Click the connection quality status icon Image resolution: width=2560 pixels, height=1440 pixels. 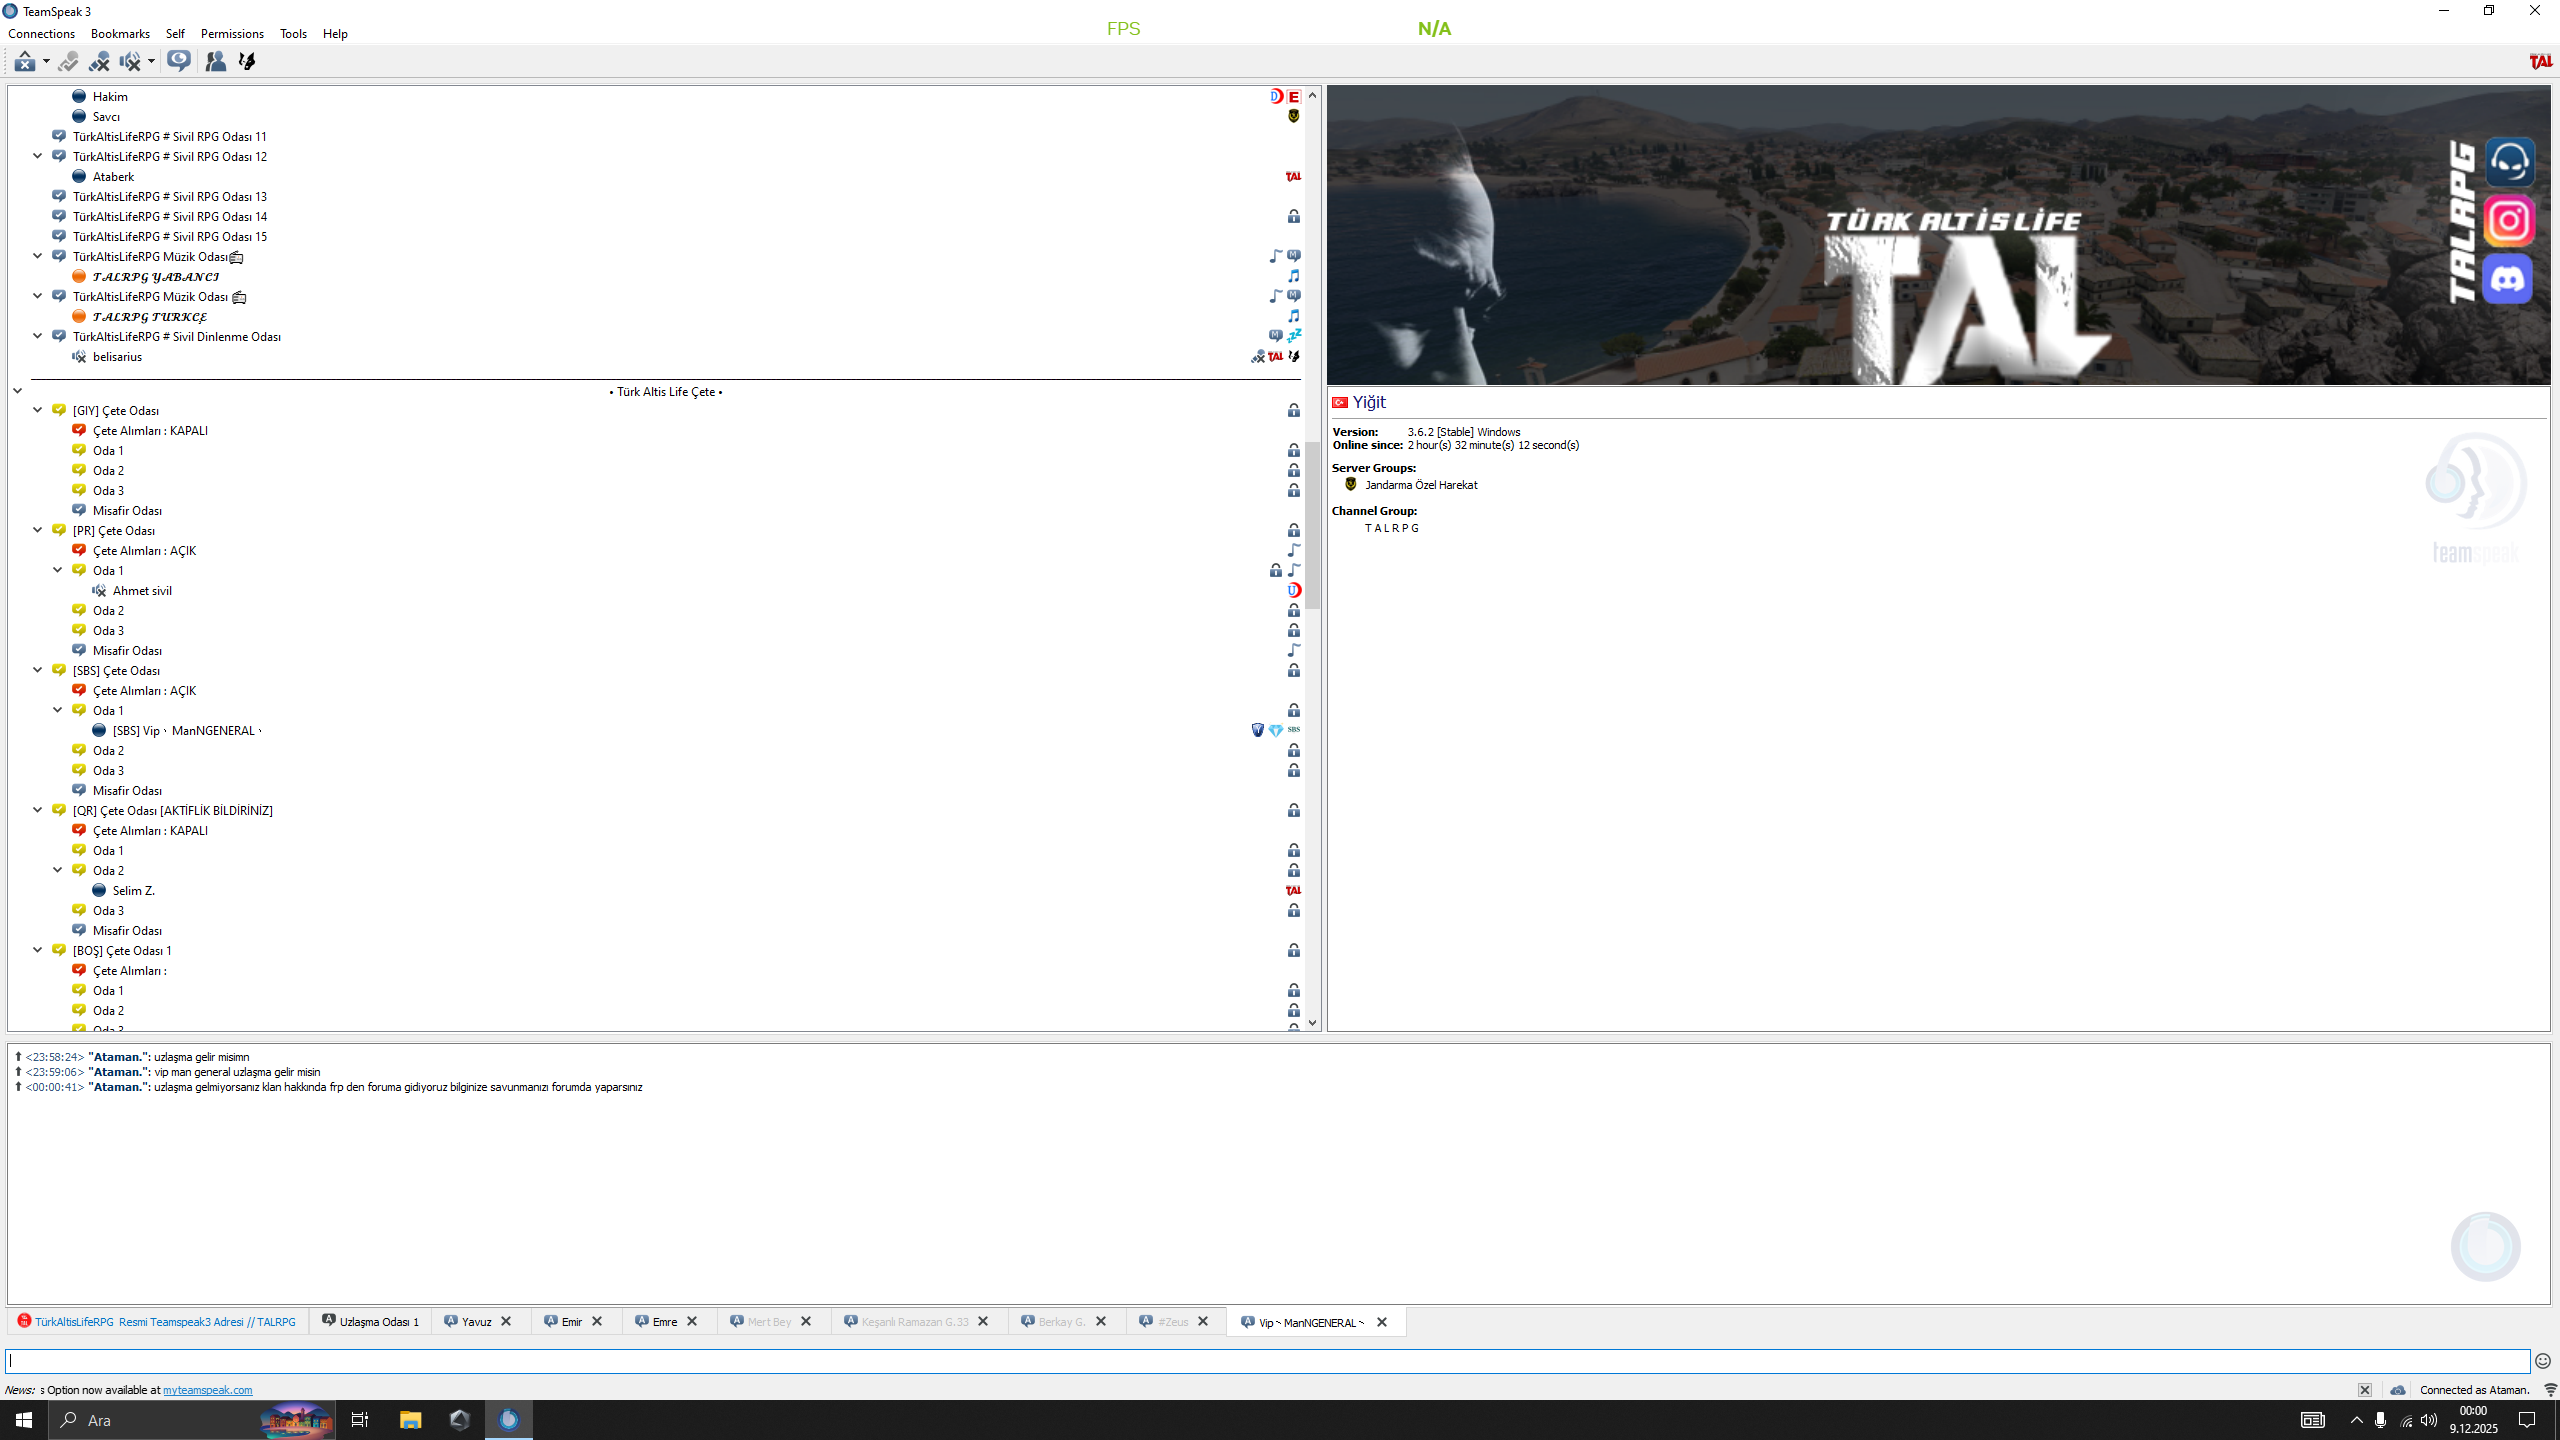pos(2550,1390)
